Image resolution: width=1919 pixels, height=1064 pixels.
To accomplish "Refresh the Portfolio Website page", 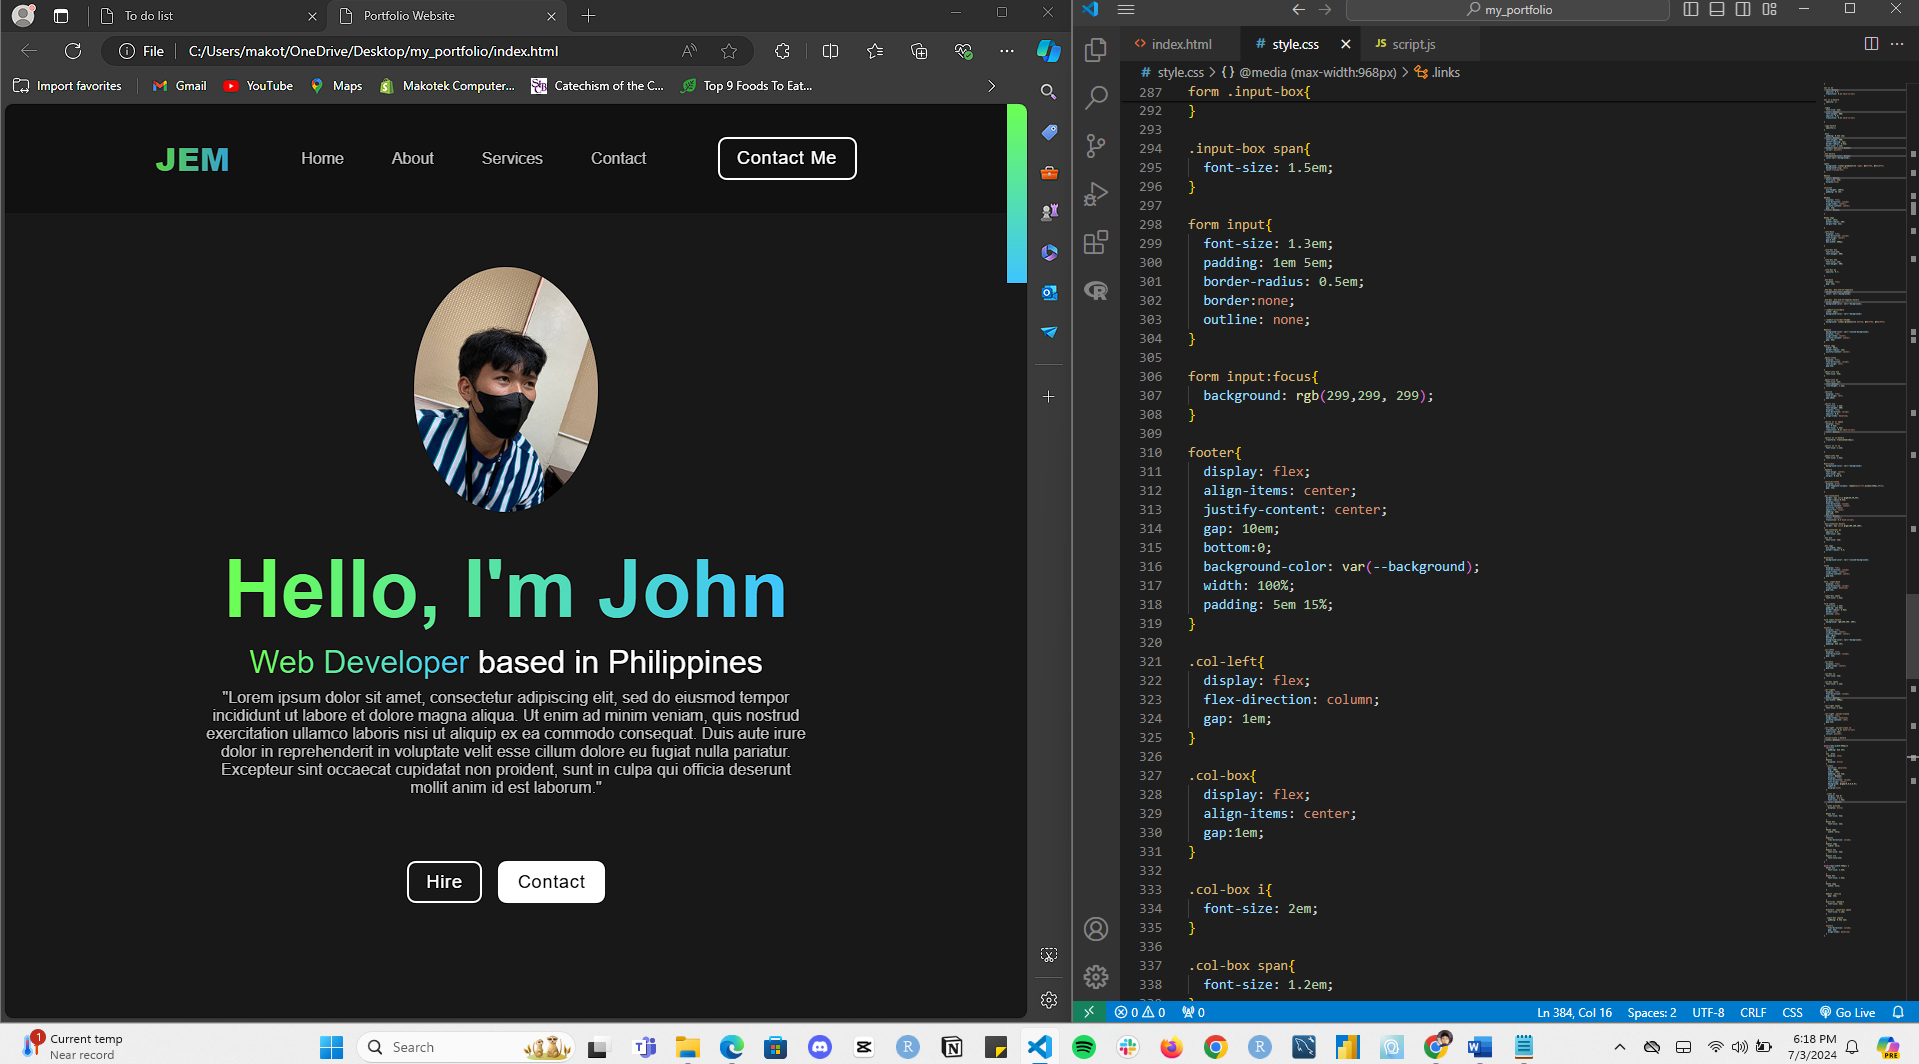I will click(73, 51).
